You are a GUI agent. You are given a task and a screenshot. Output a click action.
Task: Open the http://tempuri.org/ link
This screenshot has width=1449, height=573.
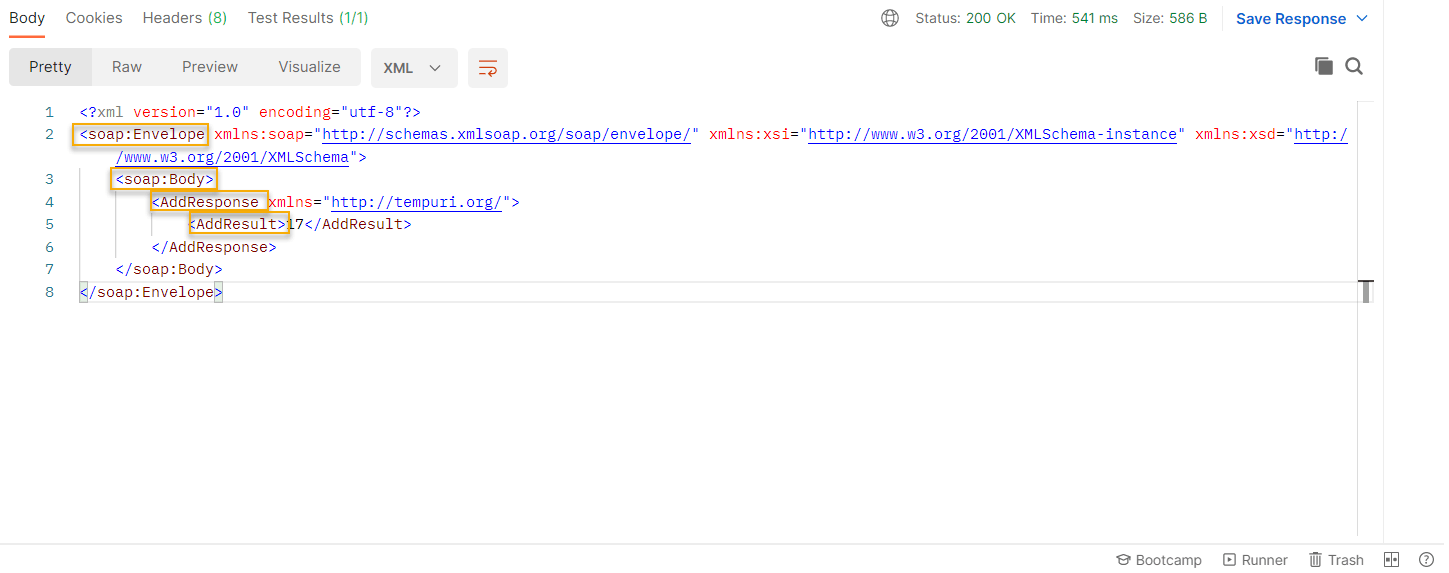tap(417, 202)
